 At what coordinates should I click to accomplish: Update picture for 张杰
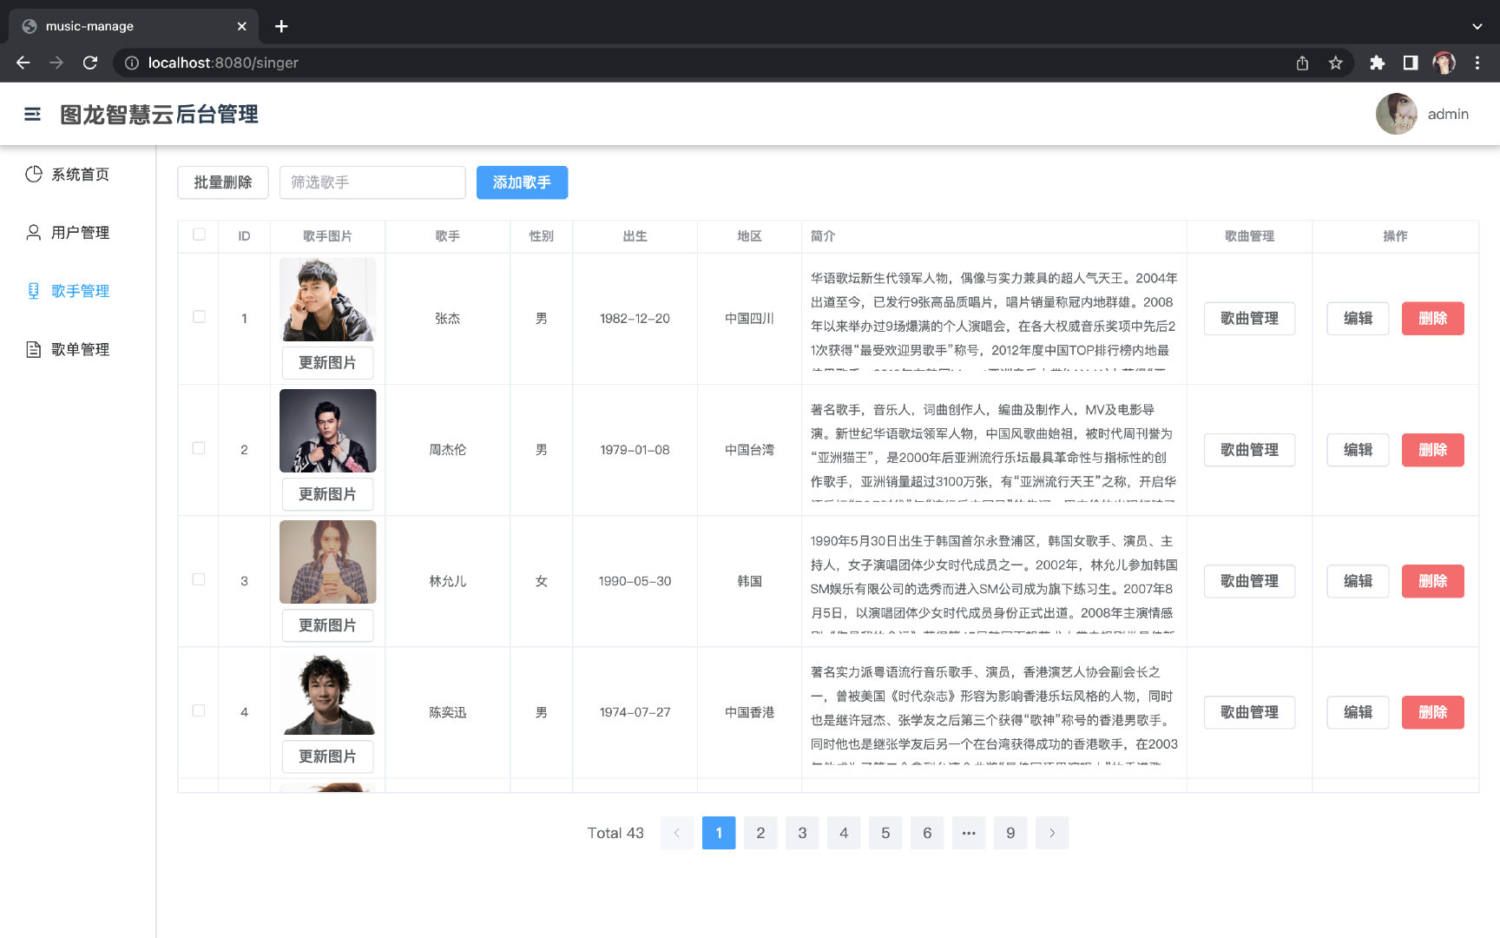[328, 363]
